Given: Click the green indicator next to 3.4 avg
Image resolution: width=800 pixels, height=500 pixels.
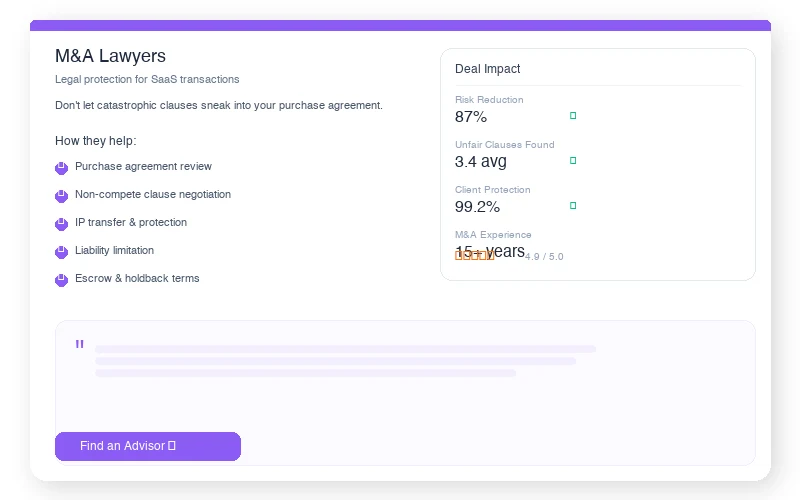Looking at the screenshot, I should click(x=573, y=161).
